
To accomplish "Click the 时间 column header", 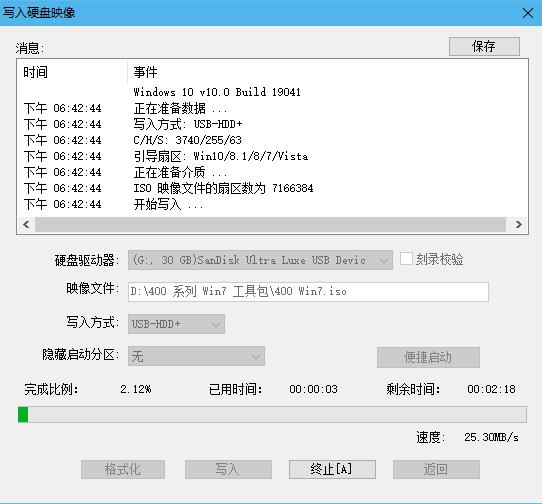I will click(72, 72).
